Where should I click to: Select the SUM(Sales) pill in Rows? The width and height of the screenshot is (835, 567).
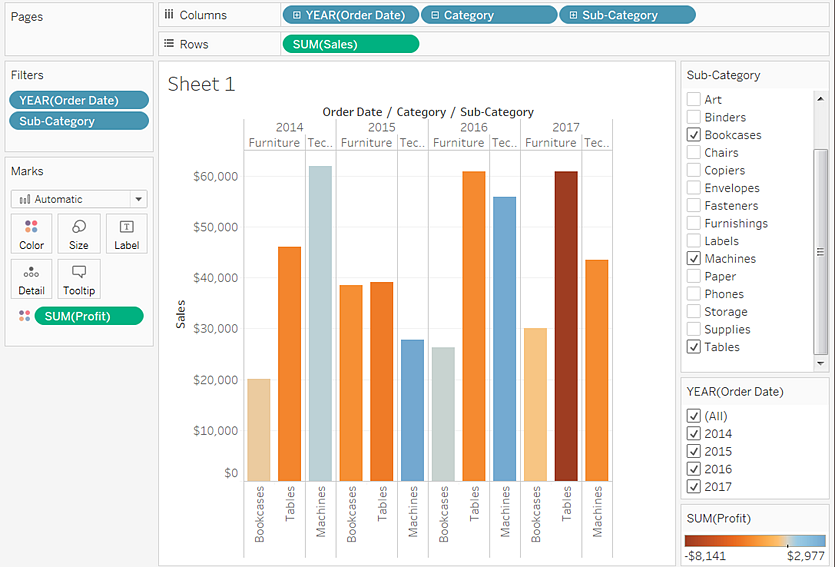[x=350, y=44]
